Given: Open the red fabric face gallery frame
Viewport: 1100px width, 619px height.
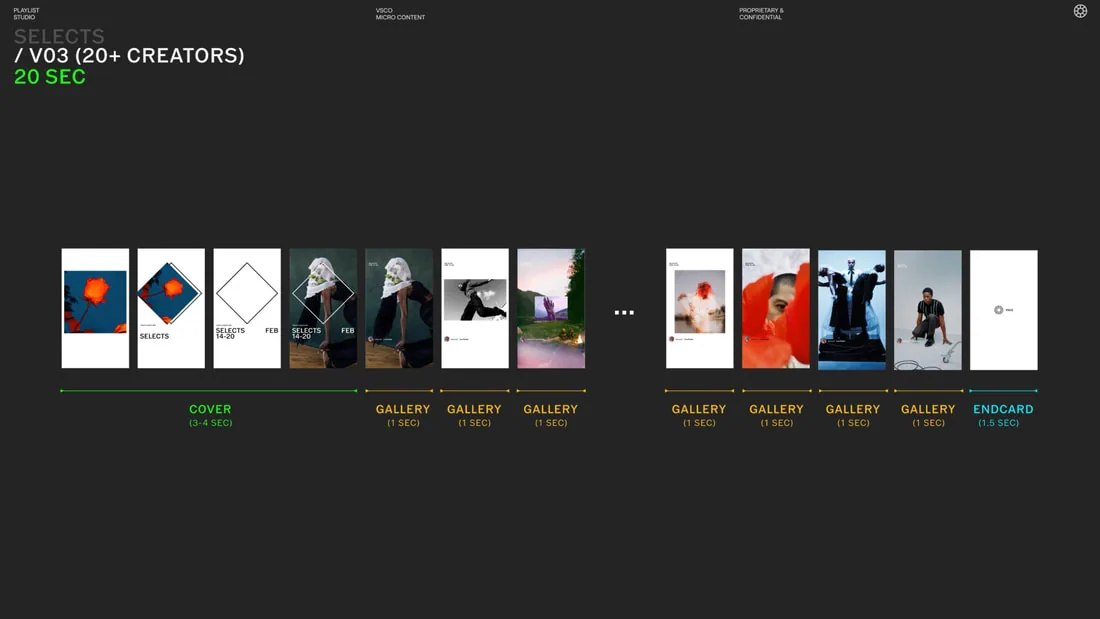Looking at the screenshot, I should point(776,308).
